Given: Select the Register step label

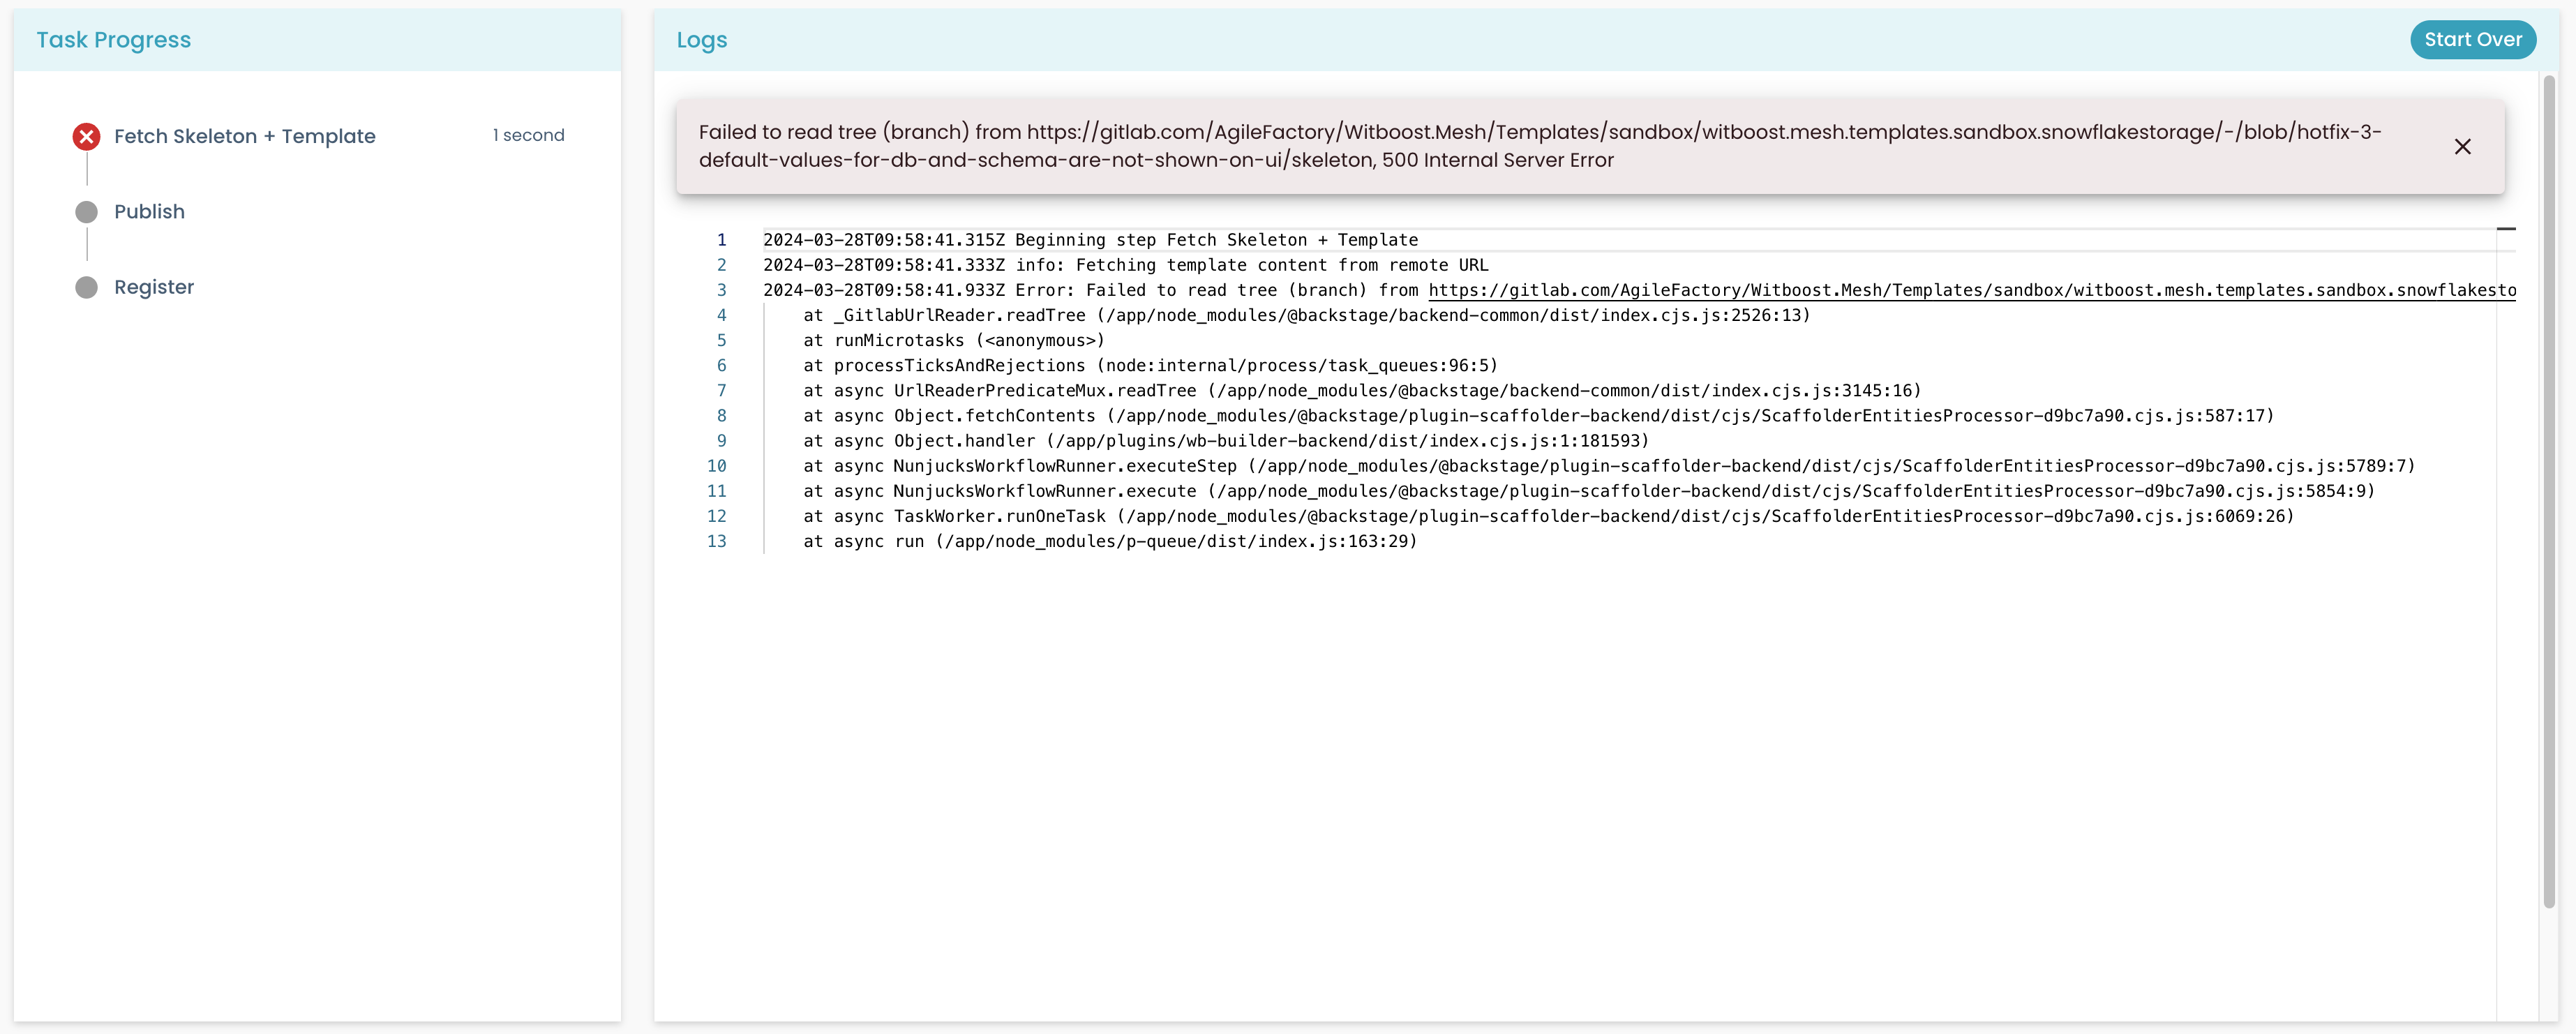Looking at the screenshot, I should tap(154, 288).
